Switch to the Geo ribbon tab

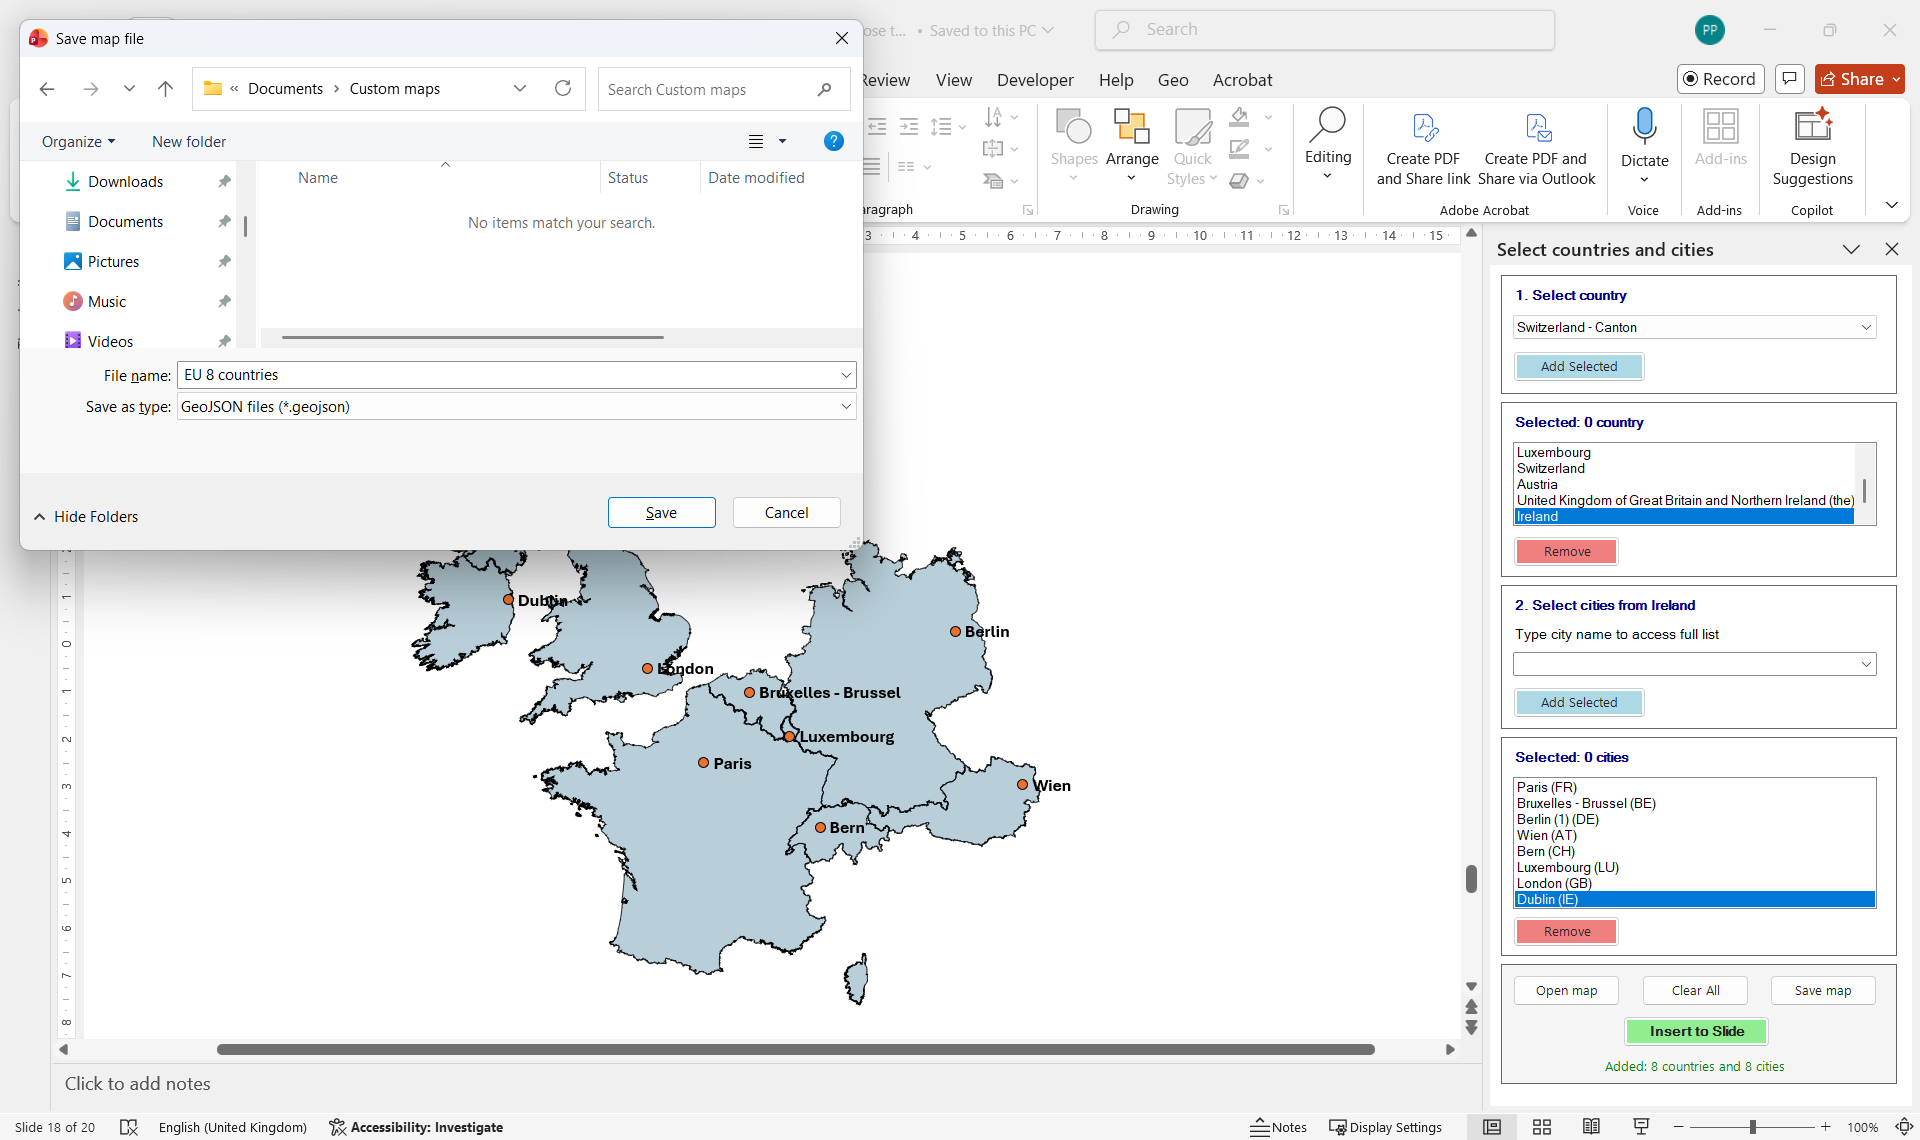click(x=1172, y=79)
